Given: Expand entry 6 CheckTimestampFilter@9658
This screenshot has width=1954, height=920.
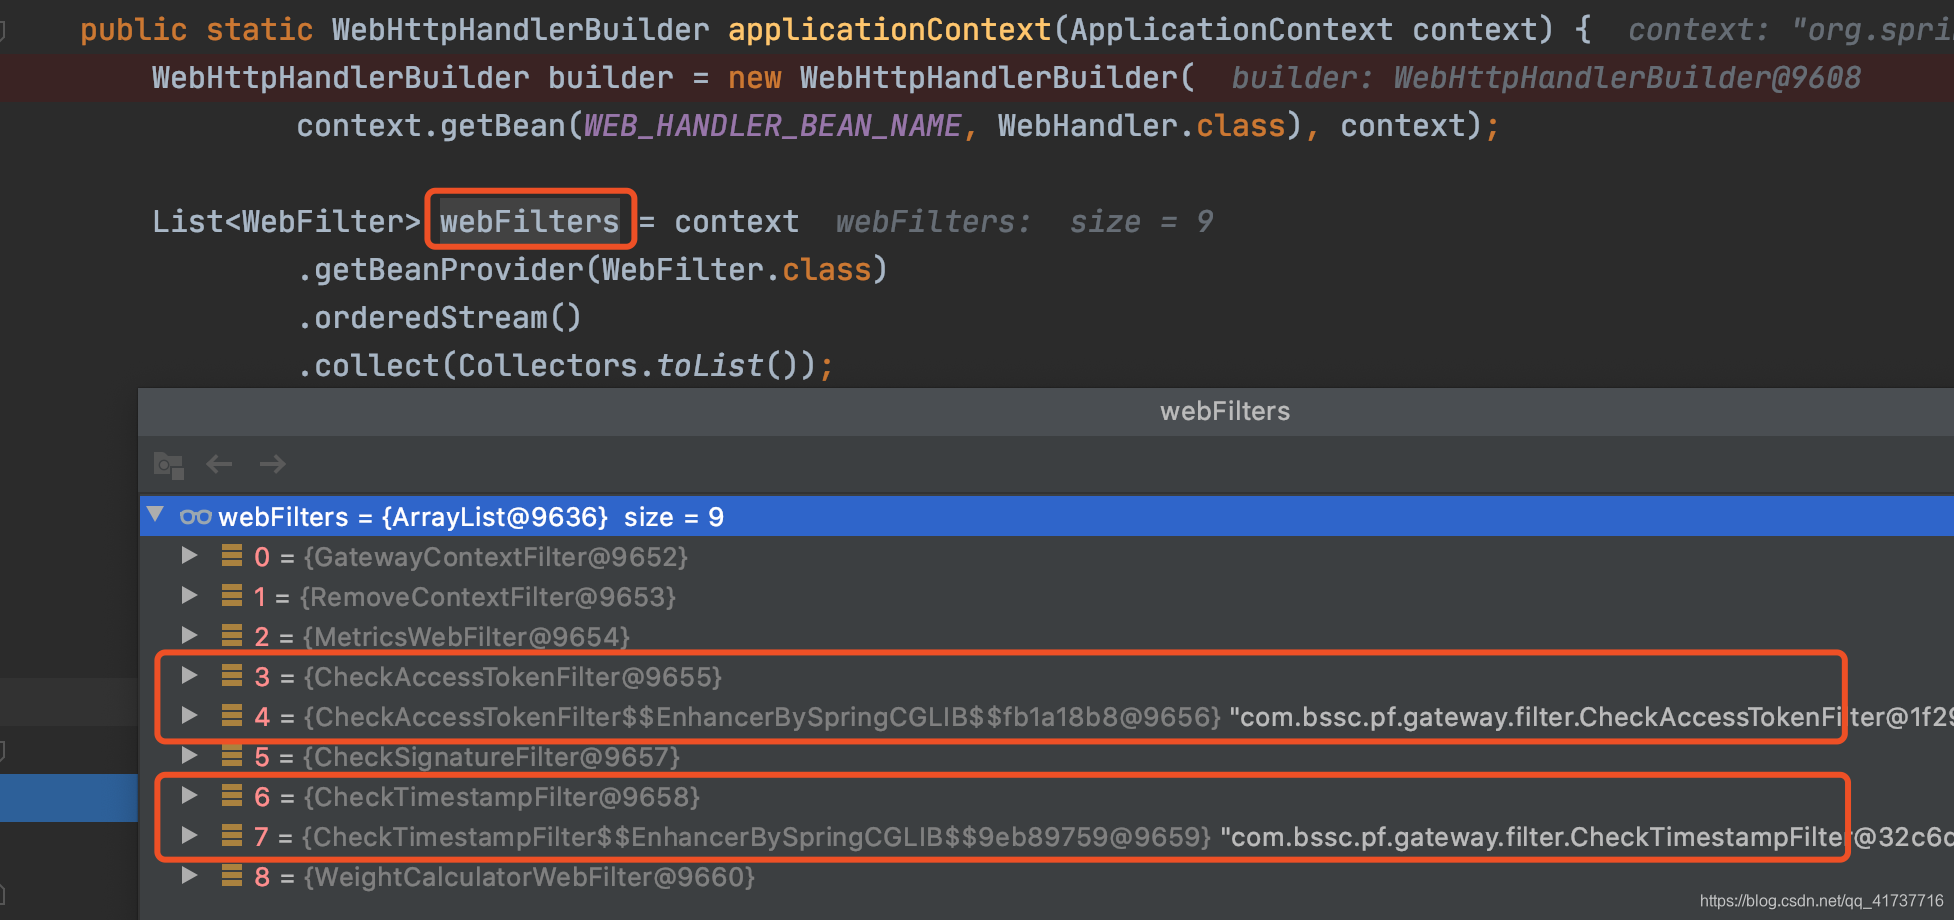Looking at the screenshot, I should (189, 795).
